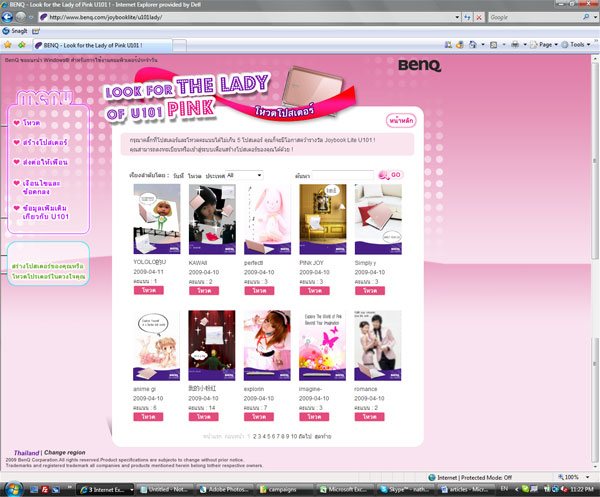
Task: Open the explorin cosplay poster thumbnail
Action: [267, 345]
